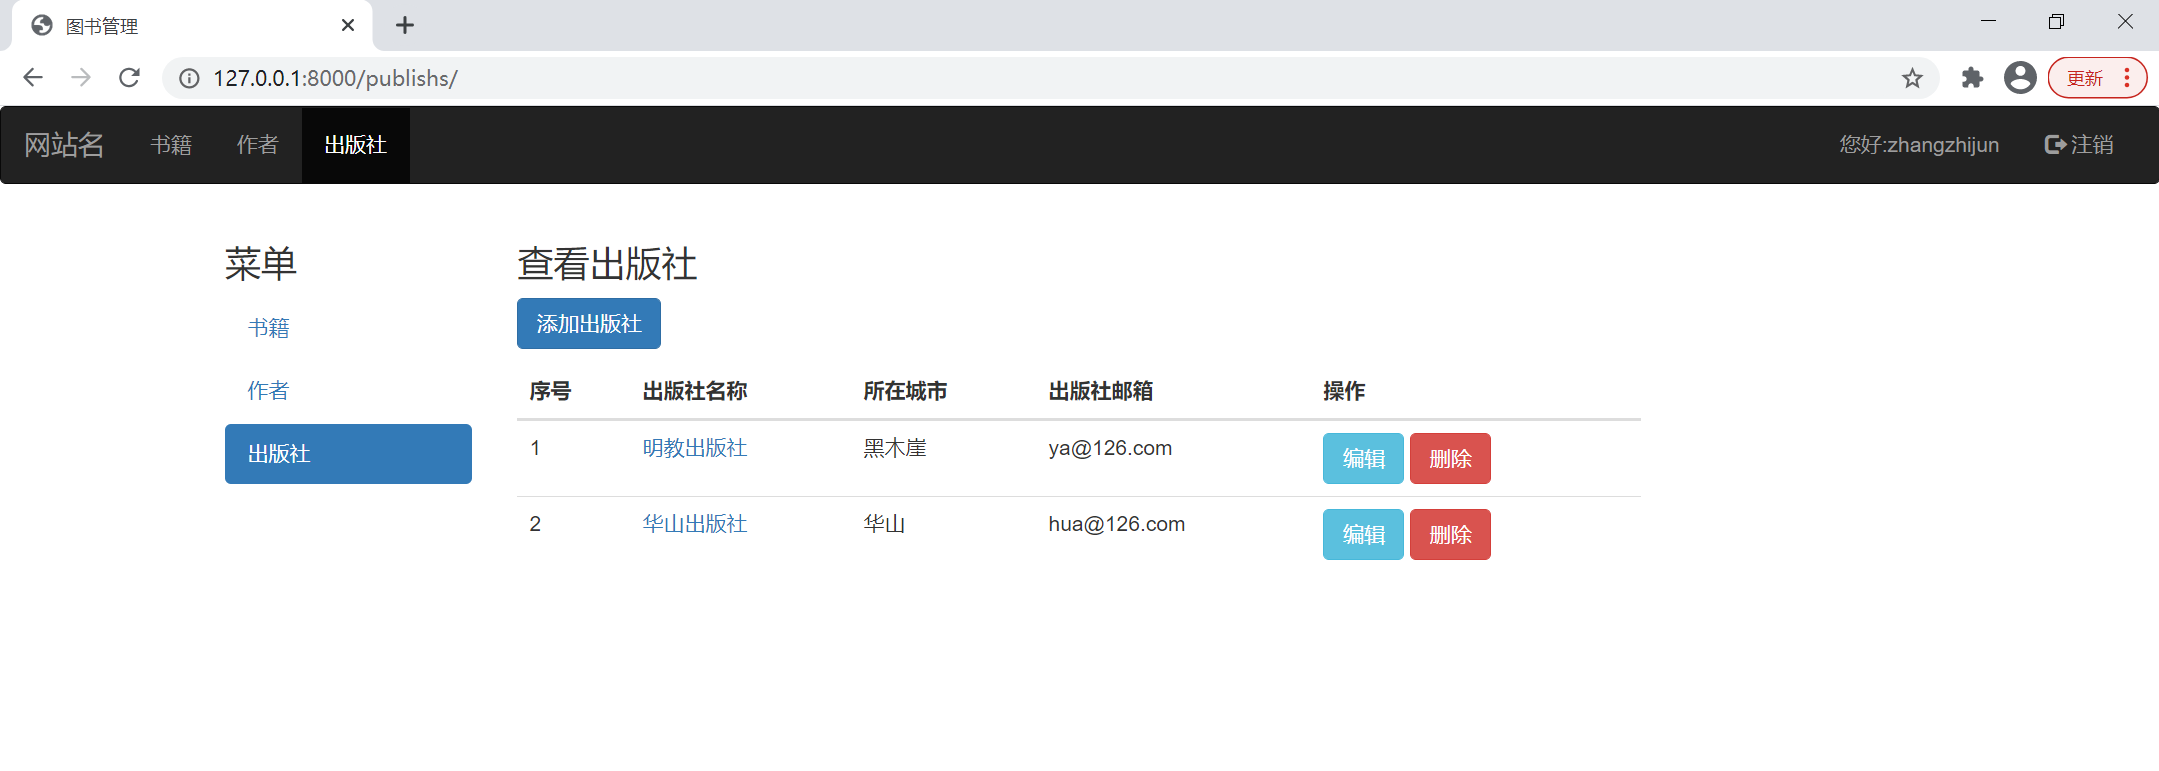Viewport: 2159px width, 771px height.
Task: Bookmark this page with the star icon
Action: click(1912, 78)
